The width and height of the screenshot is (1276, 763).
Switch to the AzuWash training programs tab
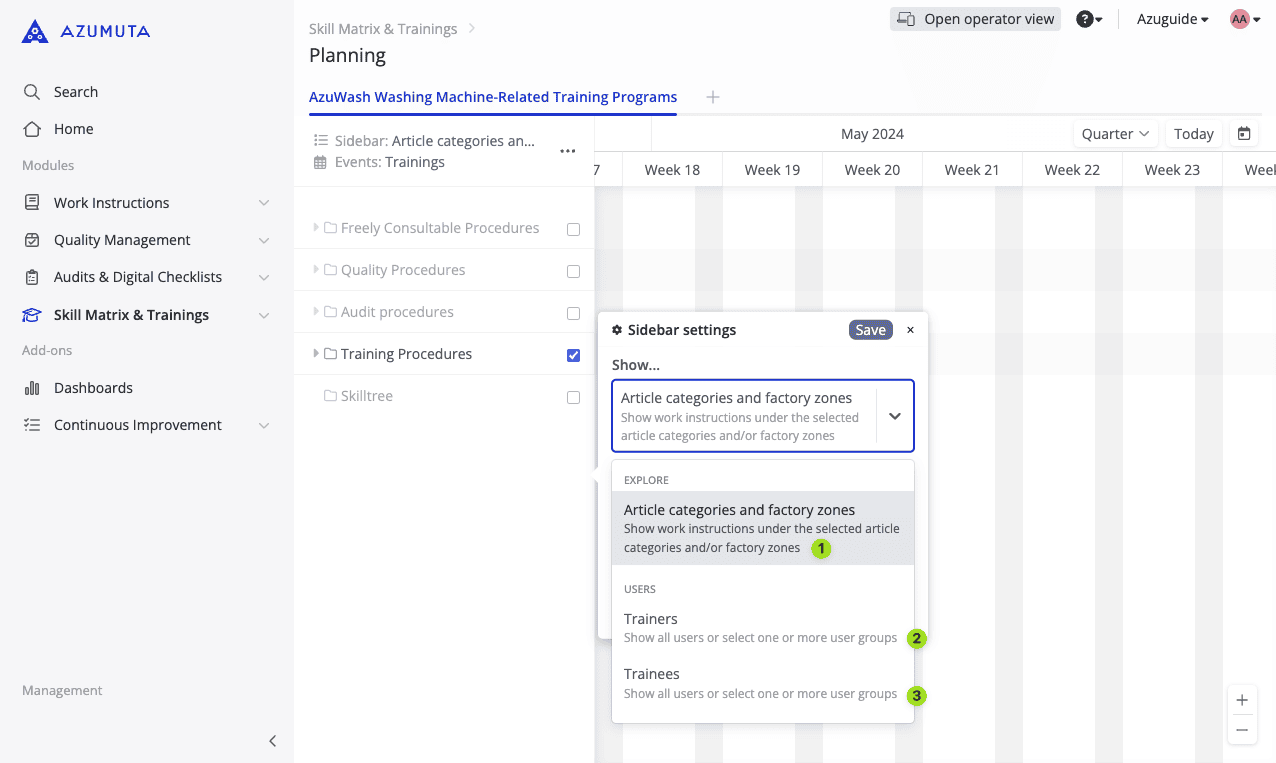click(x=493, y=97)
